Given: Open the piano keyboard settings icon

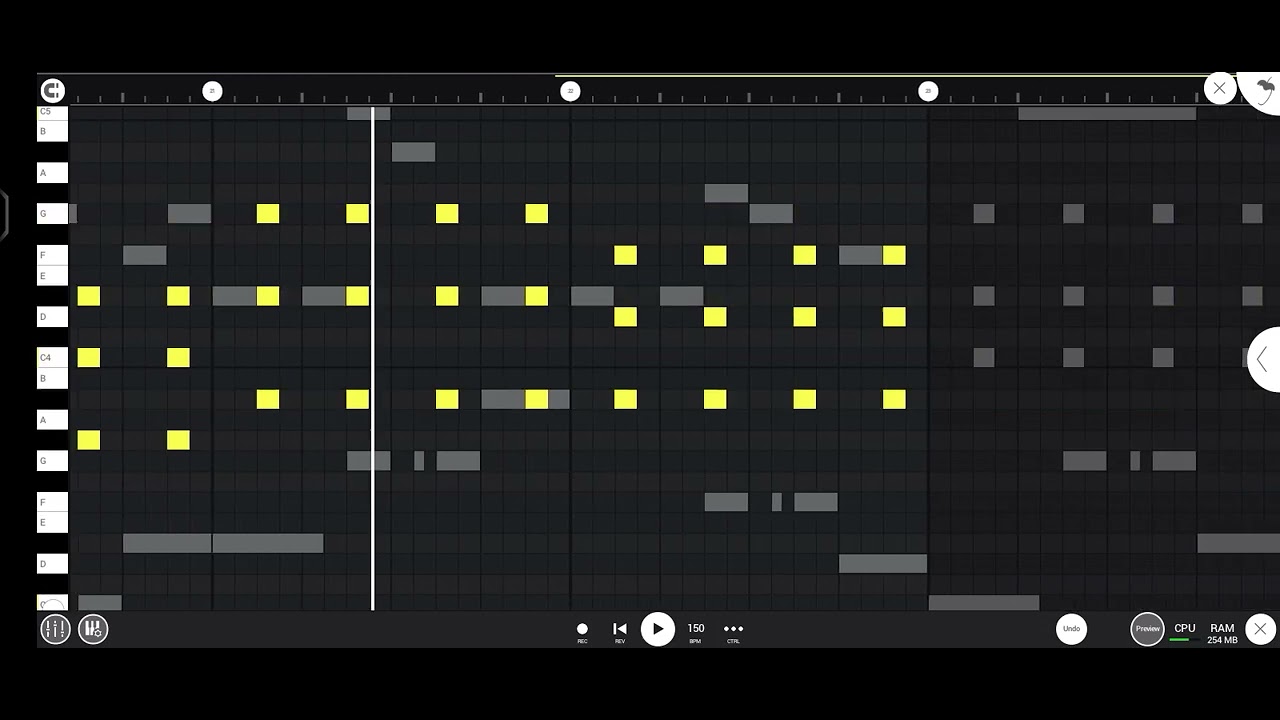Looking at the screenshot, I should 93,629.
